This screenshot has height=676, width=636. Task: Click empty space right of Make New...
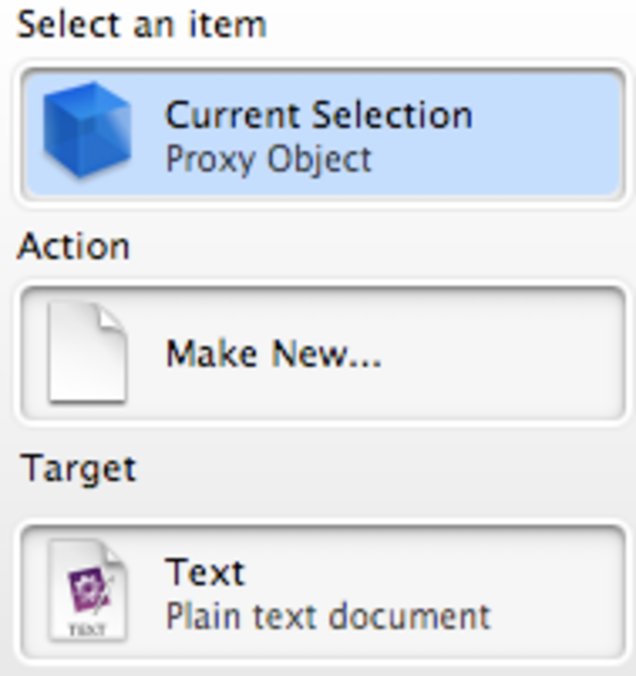tap(500, 353)
